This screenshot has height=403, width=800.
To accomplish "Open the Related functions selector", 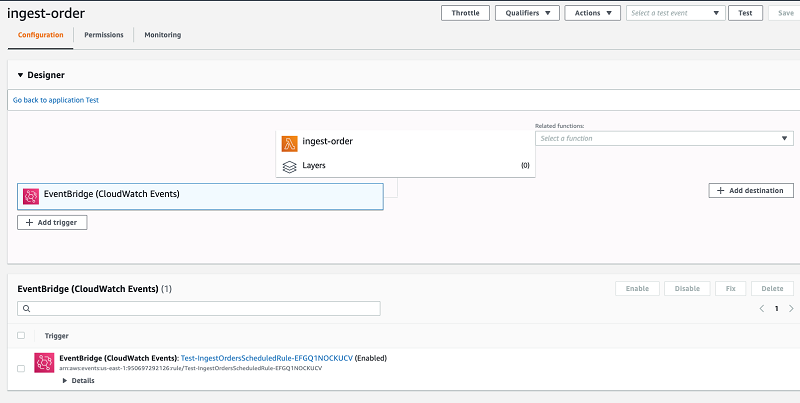I will 664,138.
